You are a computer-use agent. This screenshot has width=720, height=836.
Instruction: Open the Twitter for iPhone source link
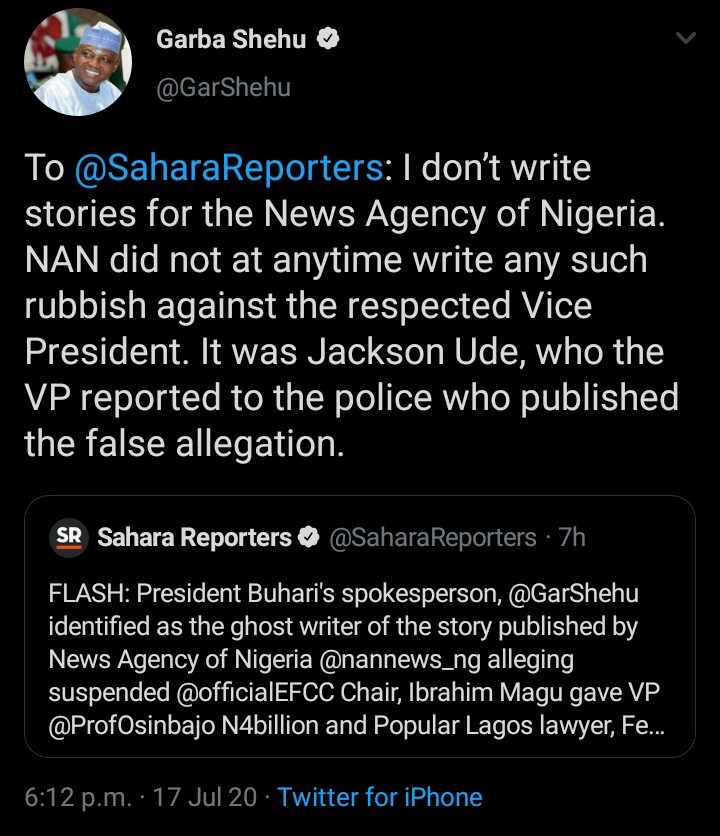coord(380,797)
